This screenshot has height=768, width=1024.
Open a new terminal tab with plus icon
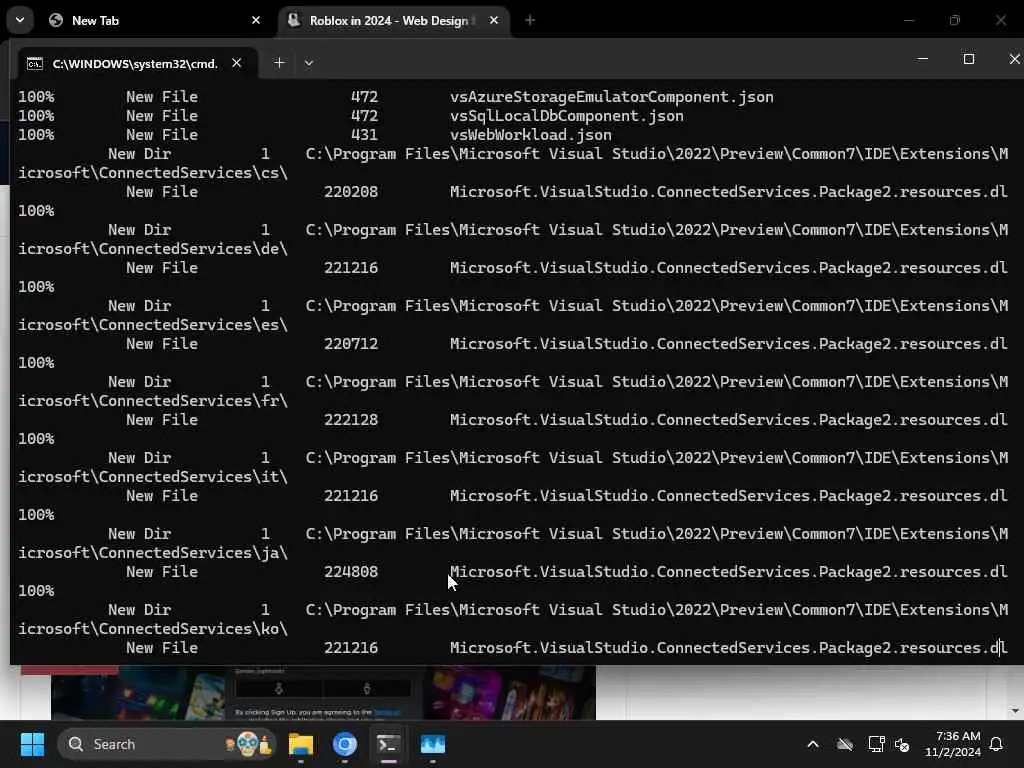click(279, 63)
